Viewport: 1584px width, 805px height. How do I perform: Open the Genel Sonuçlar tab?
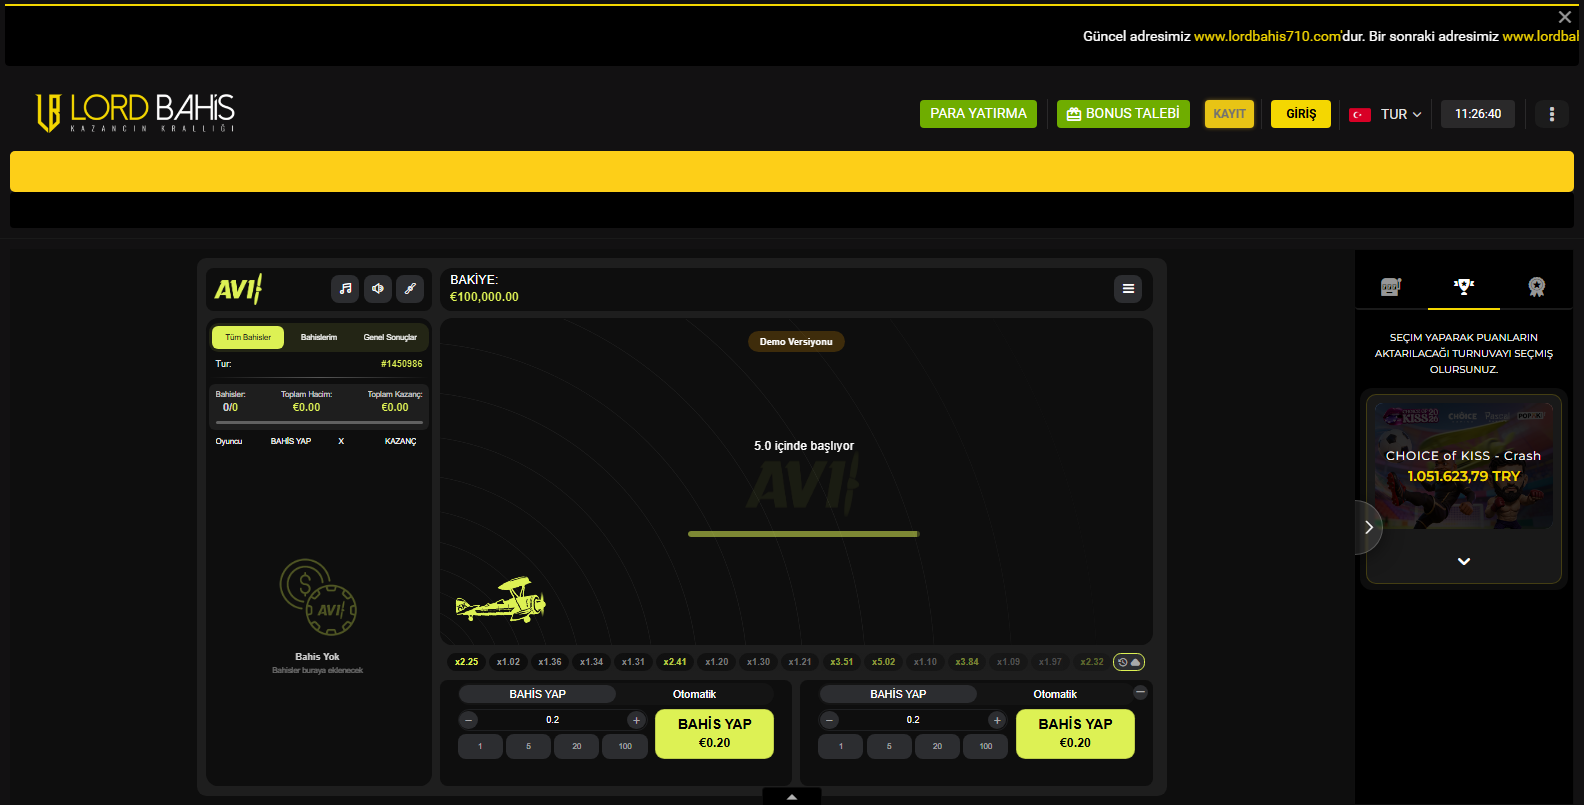pyautogui.click(x=390, y=338)
